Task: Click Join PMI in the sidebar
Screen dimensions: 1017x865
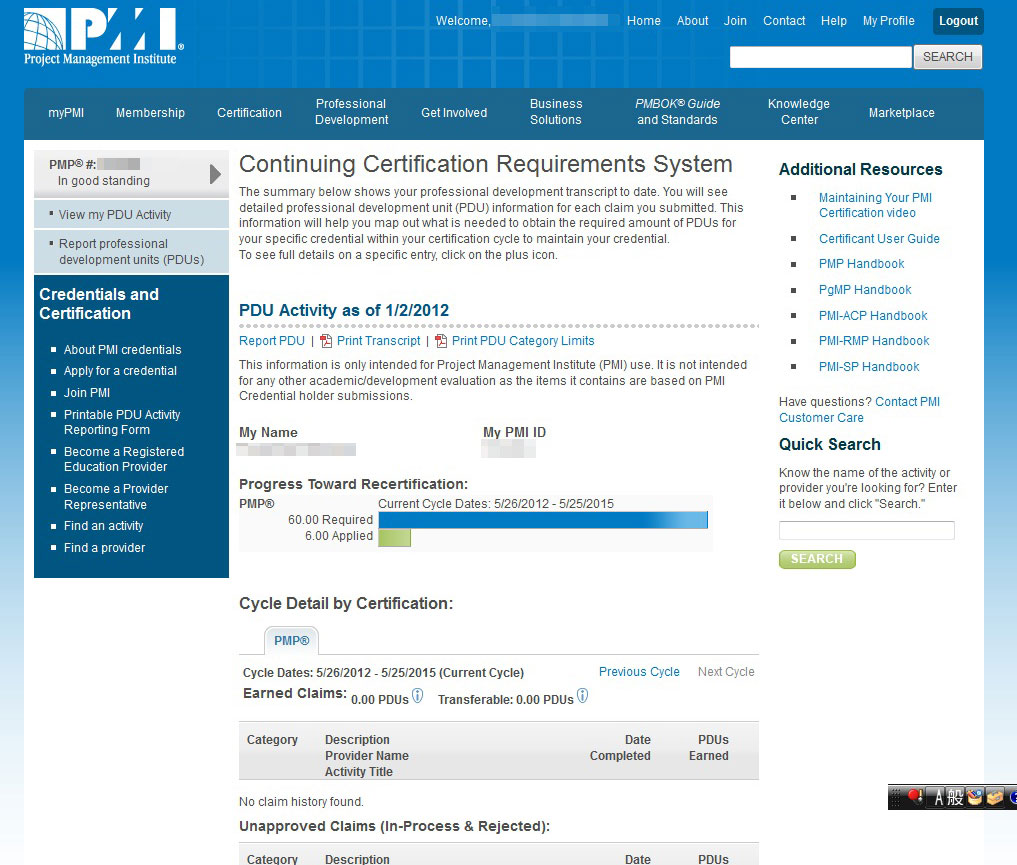Action: [87, 393]
